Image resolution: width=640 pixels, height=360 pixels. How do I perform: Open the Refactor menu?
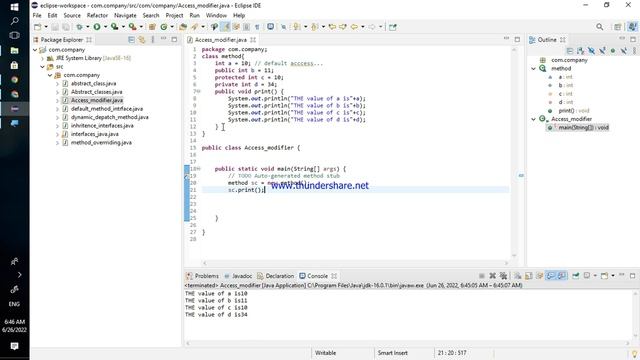point(97,16)
